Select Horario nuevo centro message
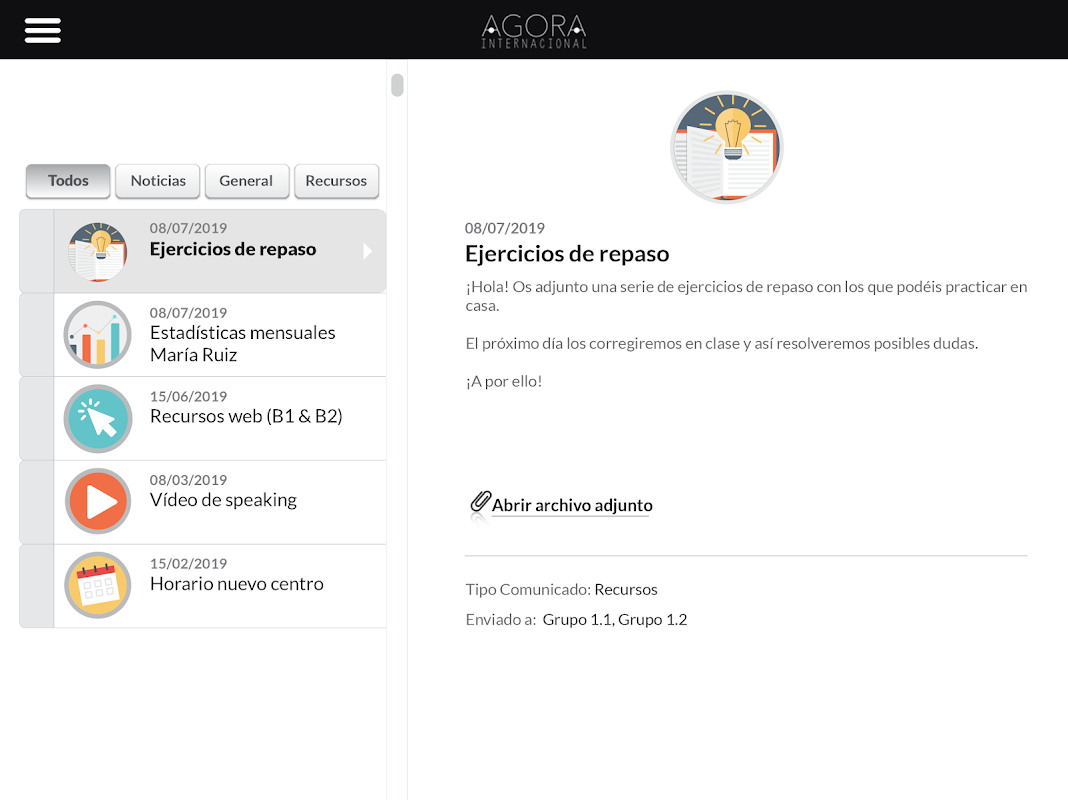This screenshot has height=800, width=1068. (x=220, y=586)
